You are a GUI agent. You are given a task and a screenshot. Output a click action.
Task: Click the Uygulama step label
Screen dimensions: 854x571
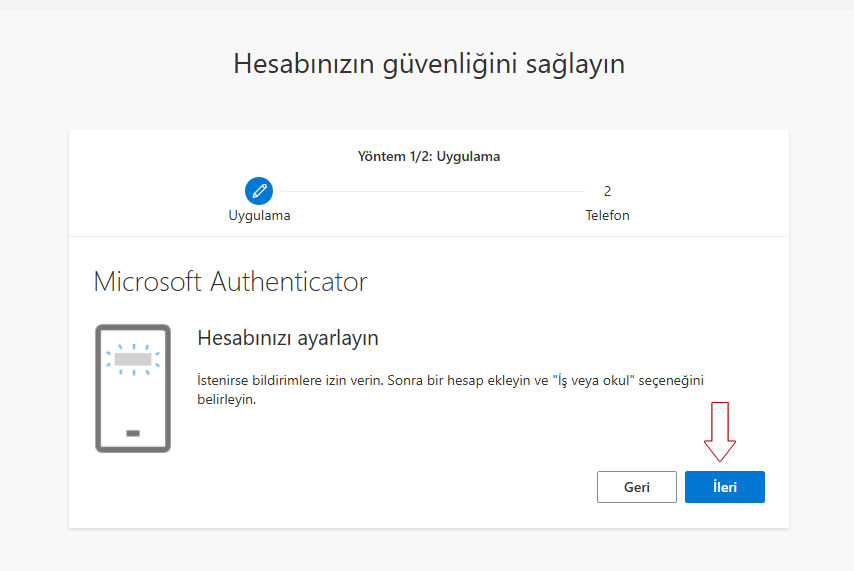coord(259,216)
